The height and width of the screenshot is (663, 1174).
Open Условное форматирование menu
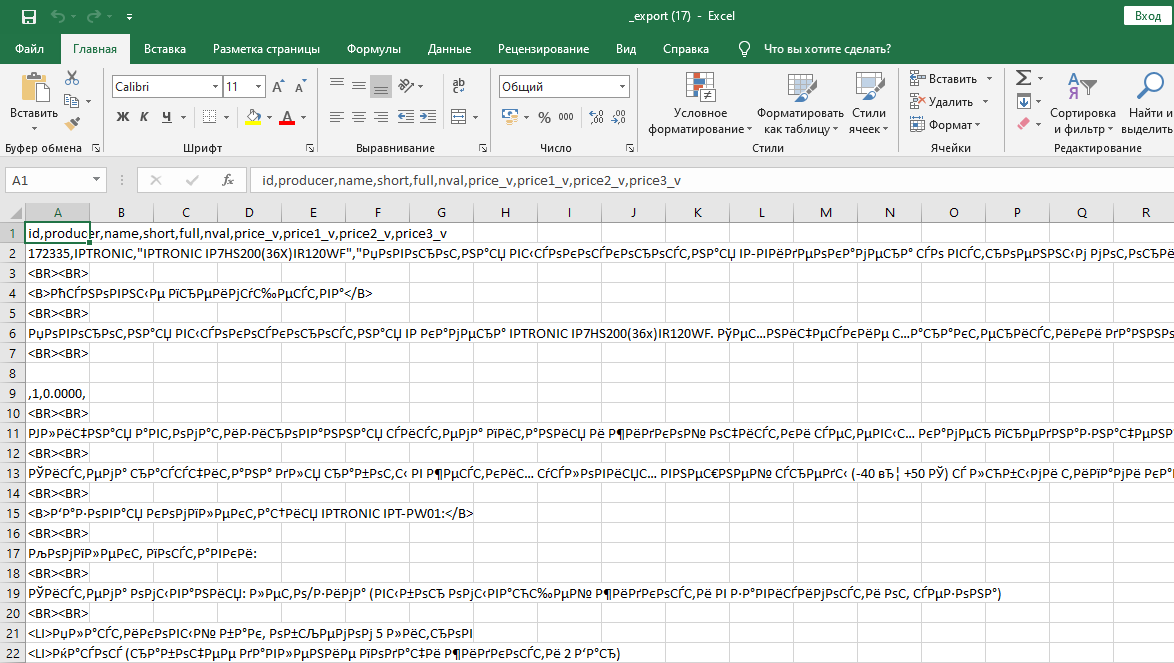(700, 104)
